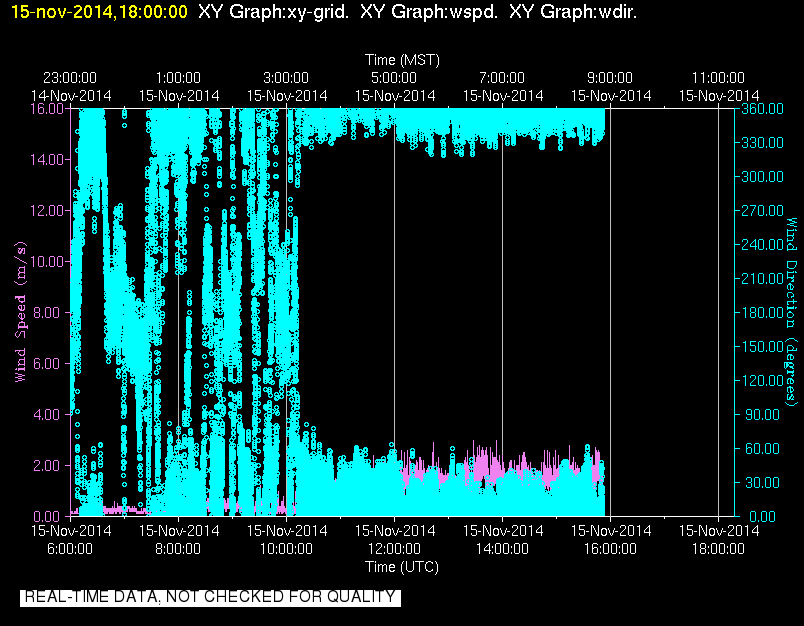
Task: Click the yellow timestamp 15-nov-2014,18:00:00
Action: [99, 12]
